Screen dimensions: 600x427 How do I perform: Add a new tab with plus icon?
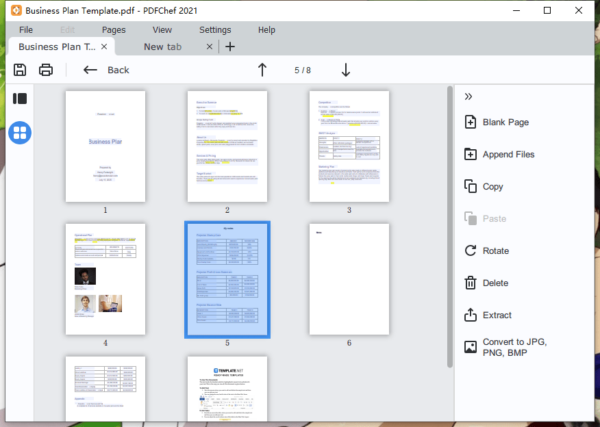click(230, 47)
